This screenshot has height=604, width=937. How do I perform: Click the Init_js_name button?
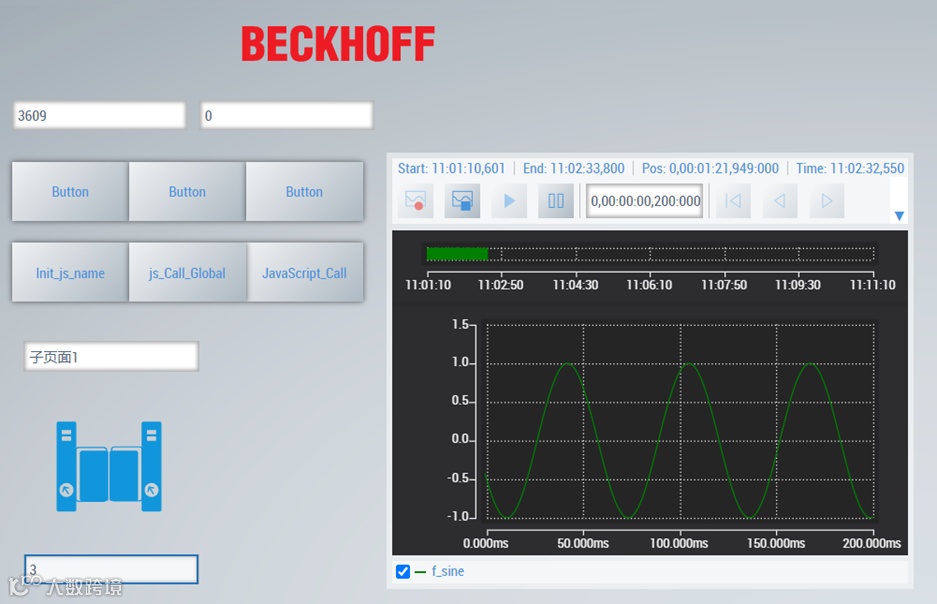point(70,273)
